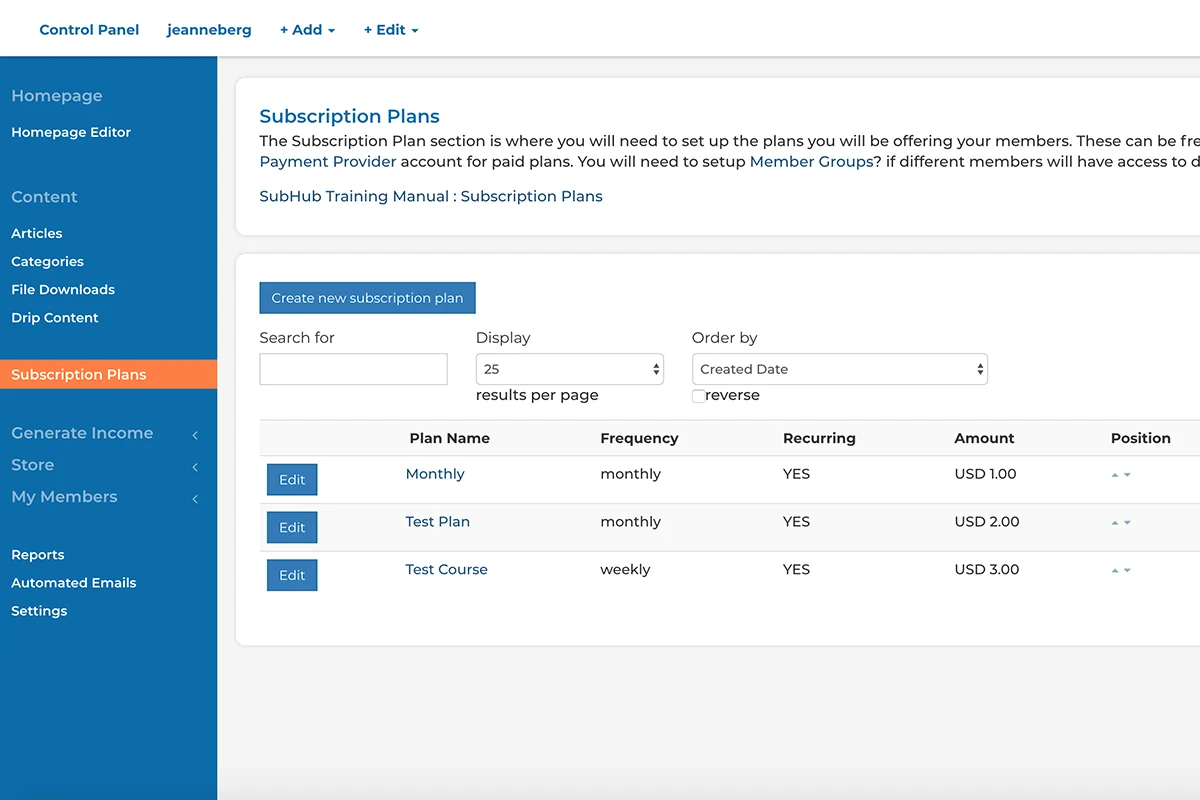Open Drip Content from the sidebar
Viewport: 1200px width, 800px height.
click(55, 318)
